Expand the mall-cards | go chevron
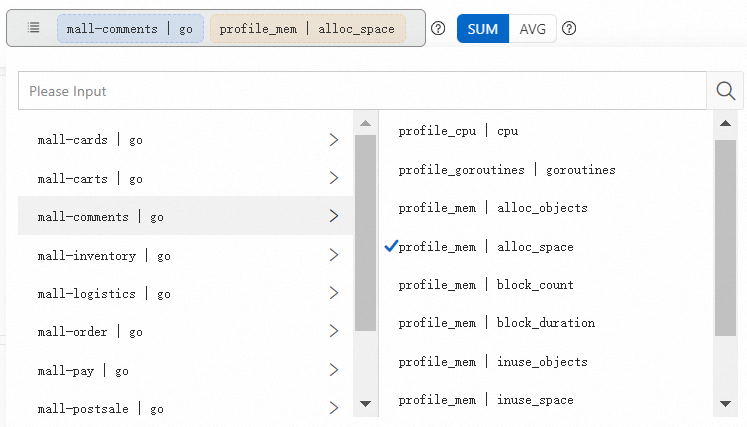747x427 pixels. pyautogui.click(x=334, y=140)
